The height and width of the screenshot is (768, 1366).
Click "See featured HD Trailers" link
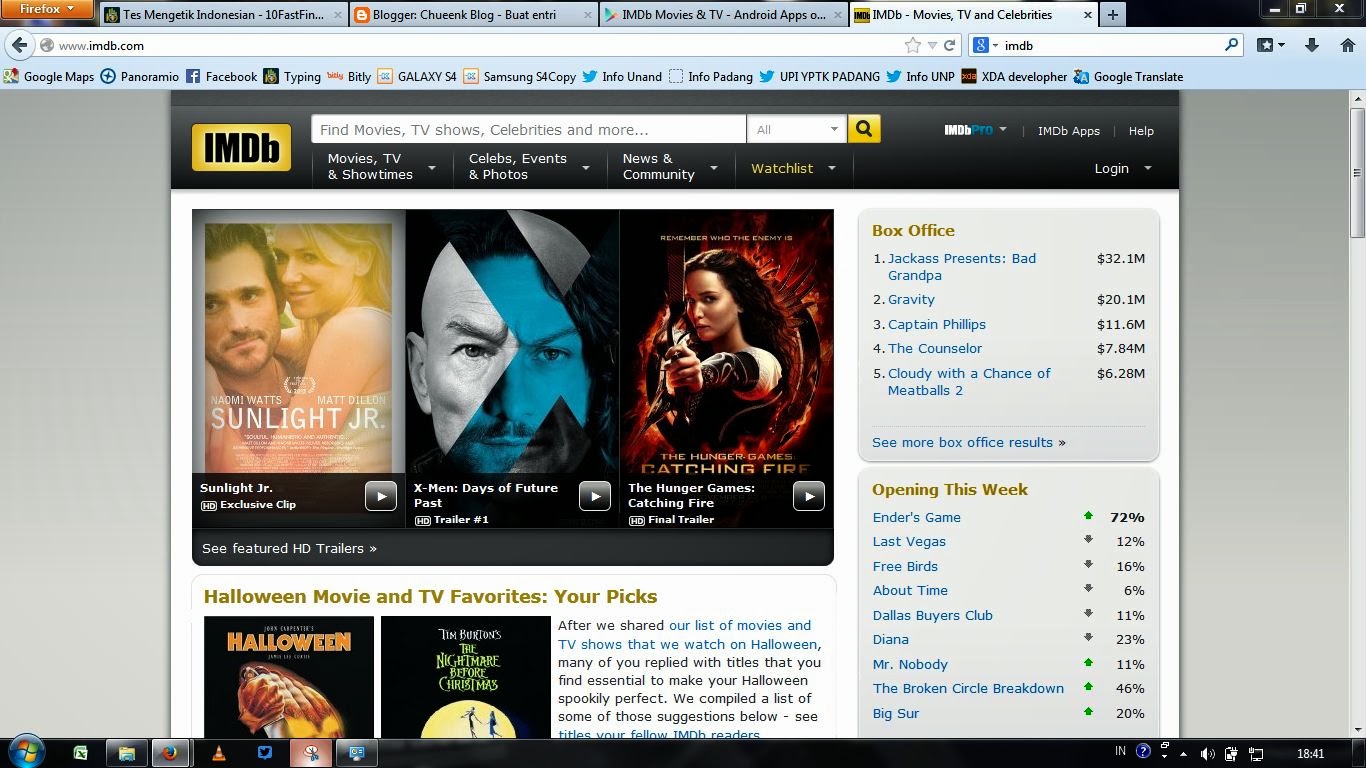pos(289,548)
